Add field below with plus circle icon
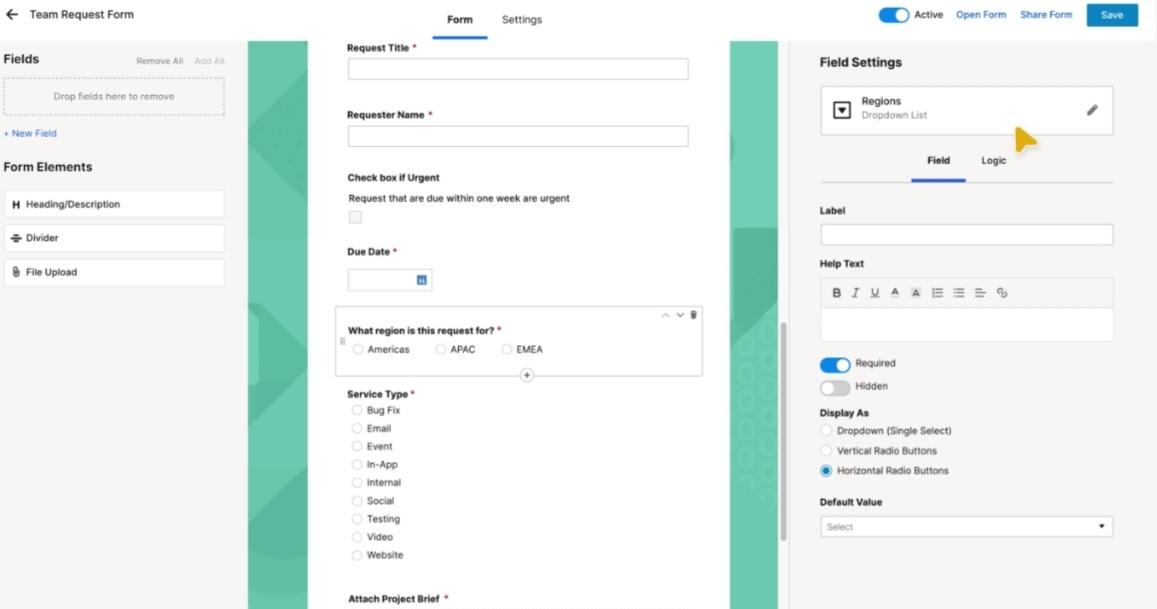 pyautogui.click(x=526, y=375)
